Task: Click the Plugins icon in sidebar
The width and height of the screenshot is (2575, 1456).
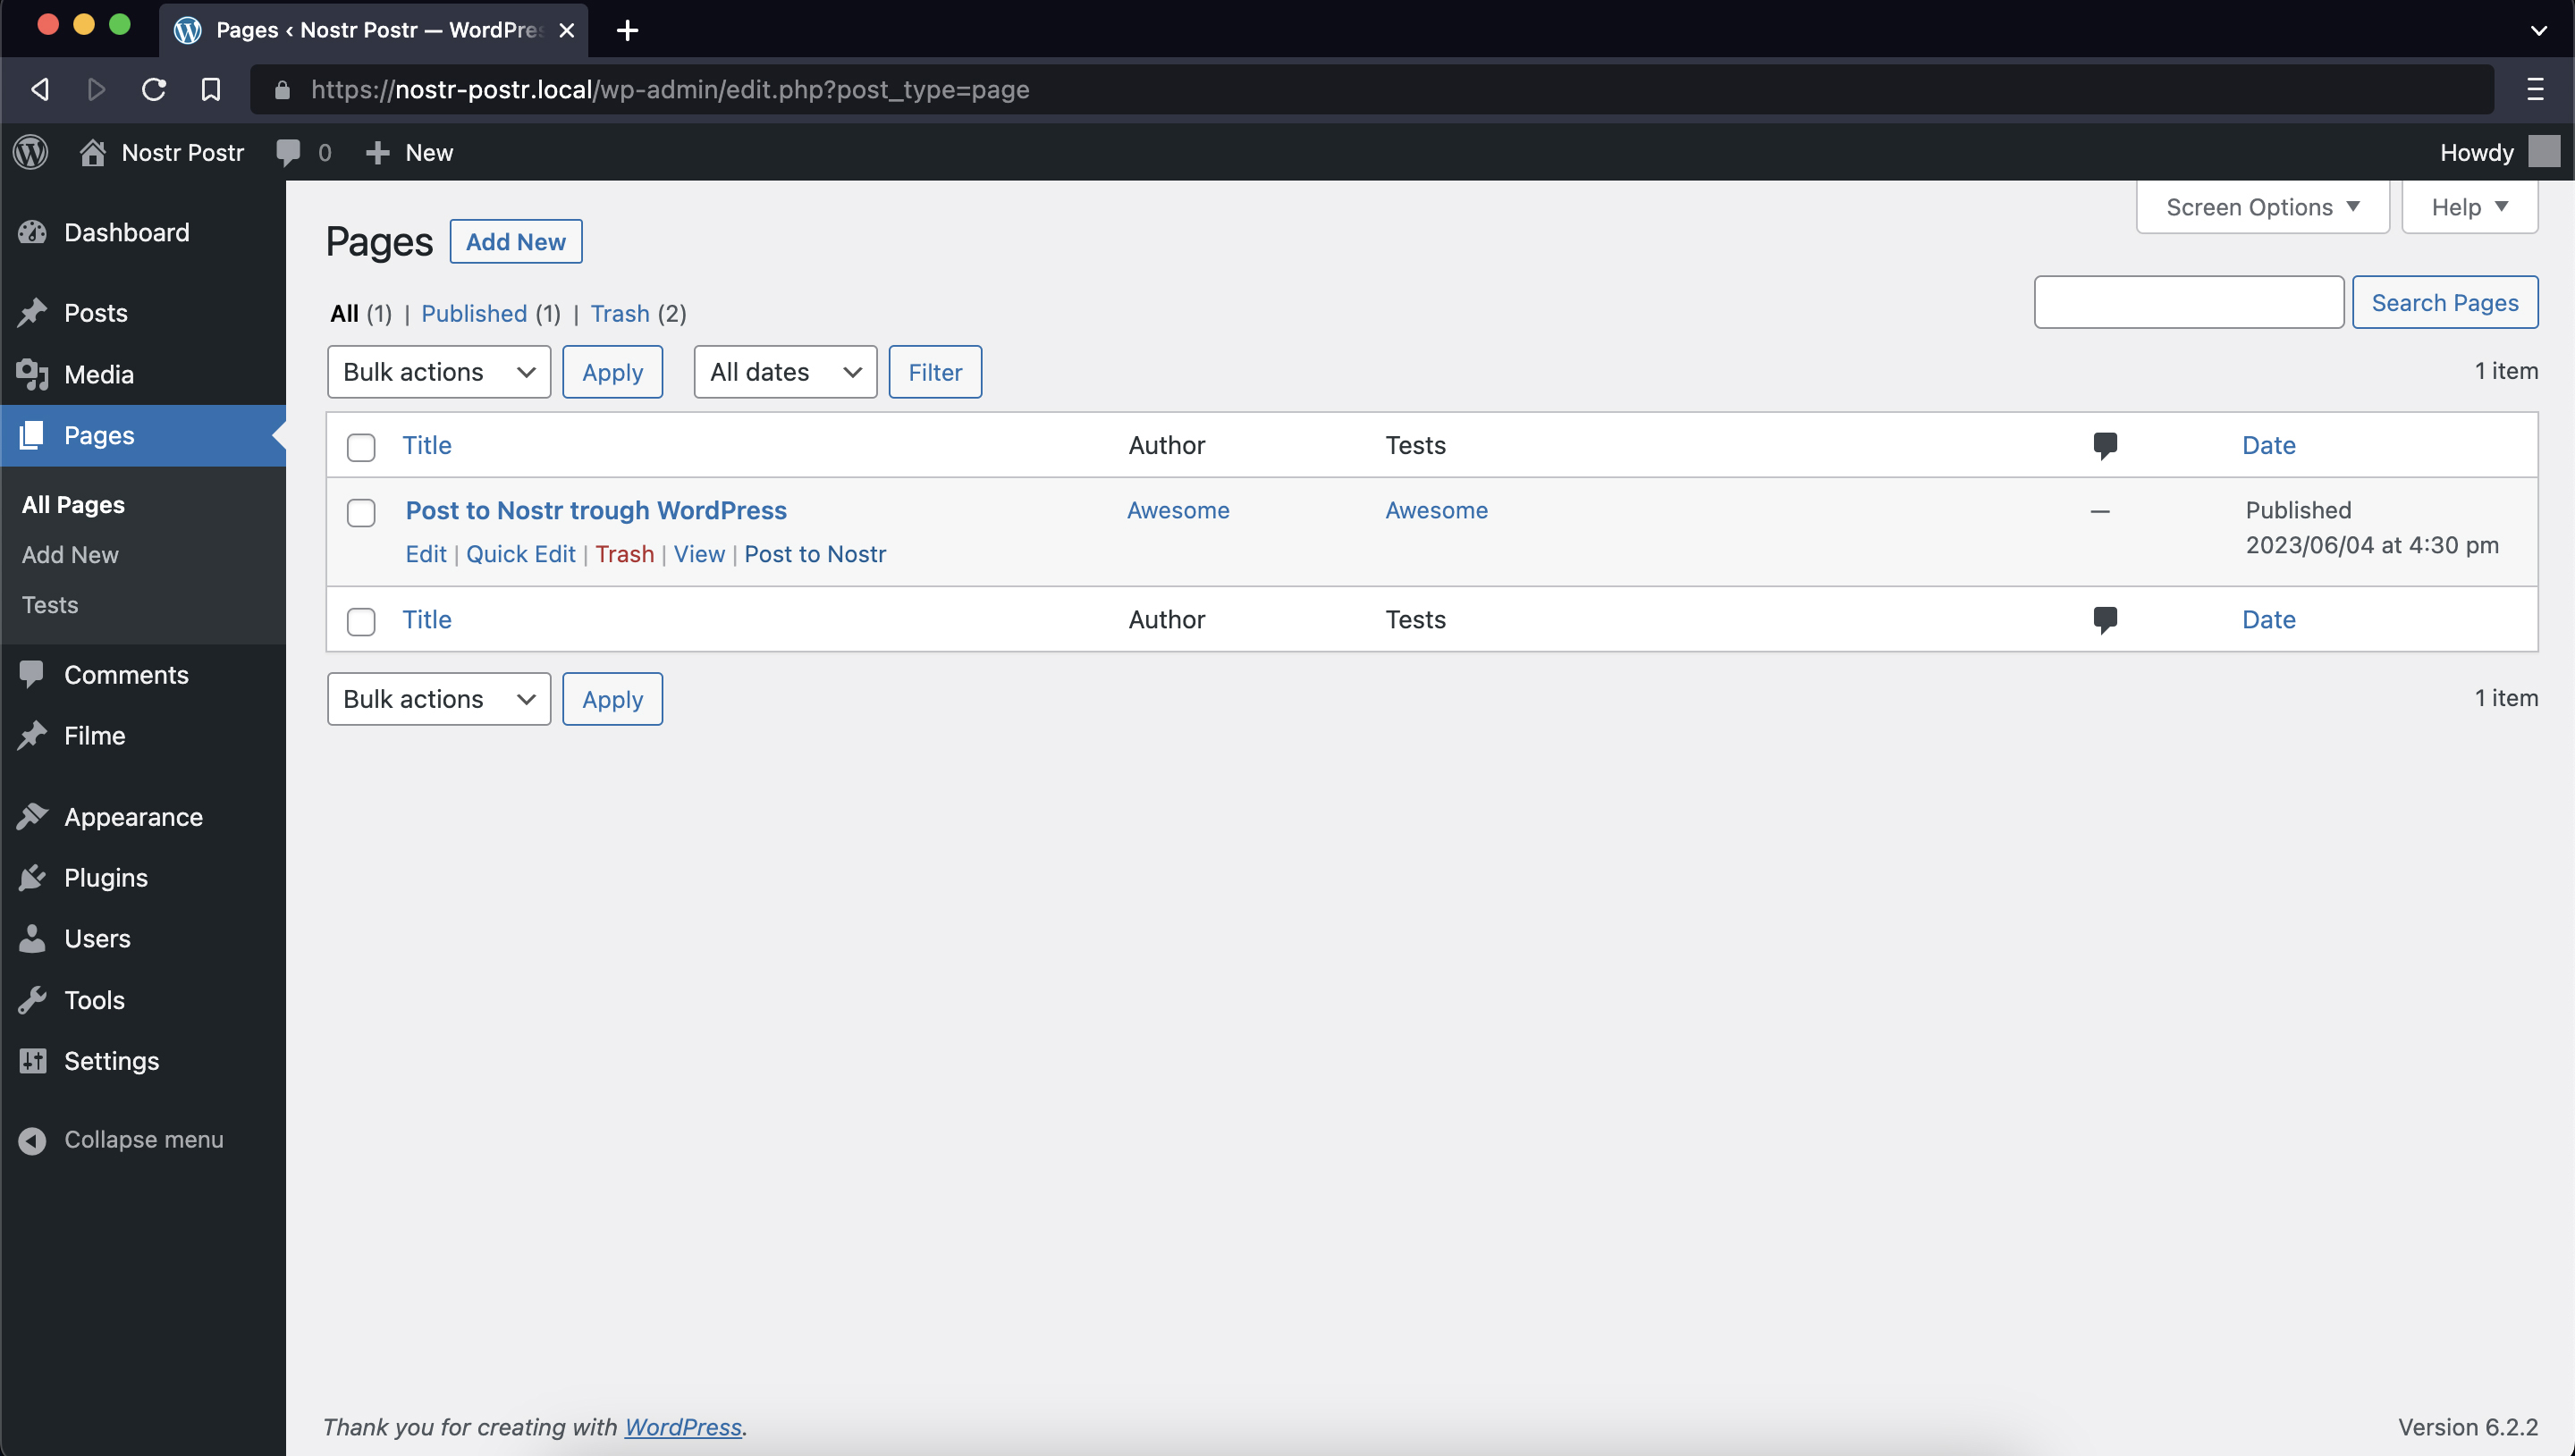Action: coord(34,877)
